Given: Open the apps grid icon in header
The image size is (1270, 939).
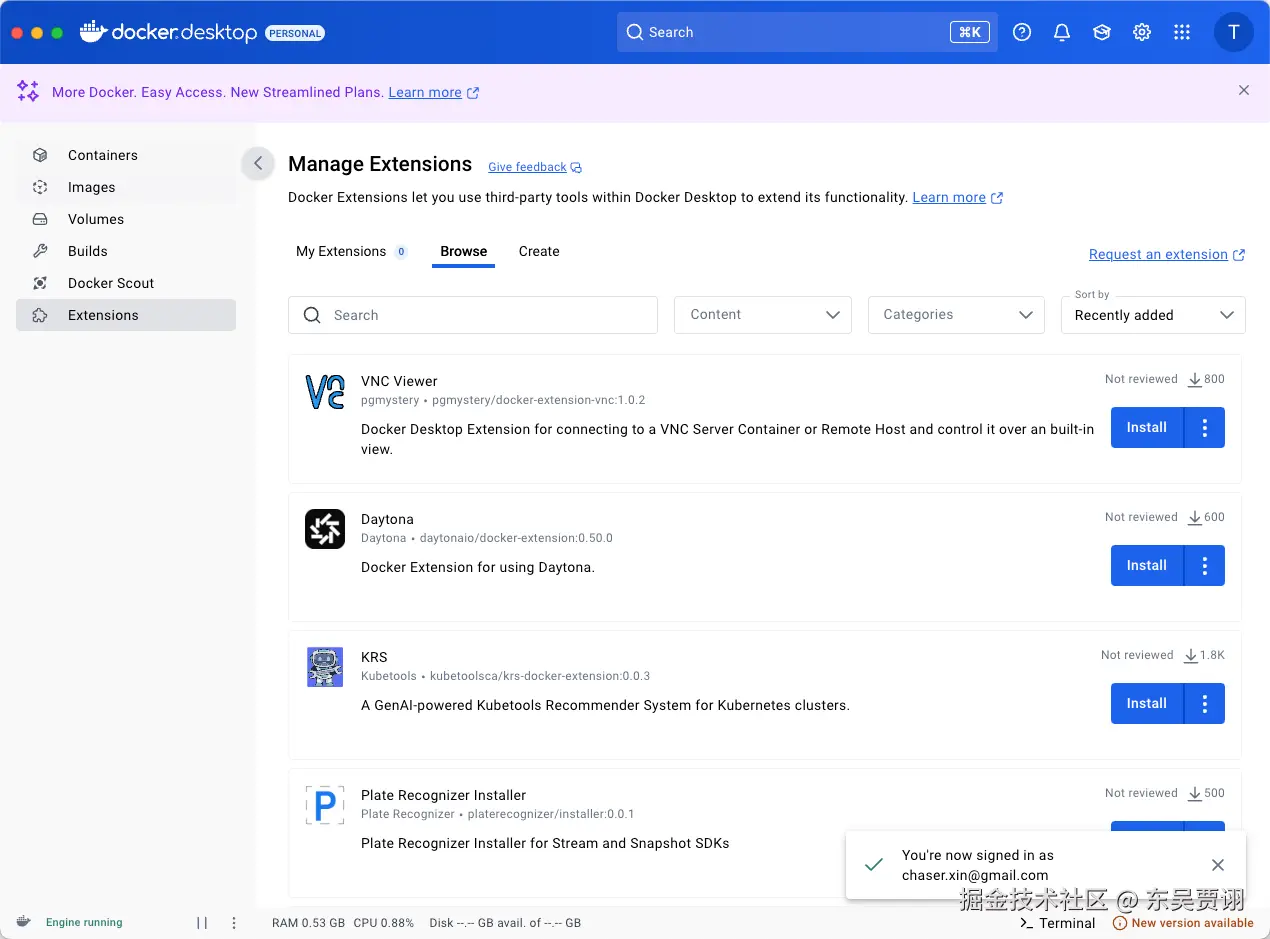Looking at the screenshot, I should click(1182, 32).
